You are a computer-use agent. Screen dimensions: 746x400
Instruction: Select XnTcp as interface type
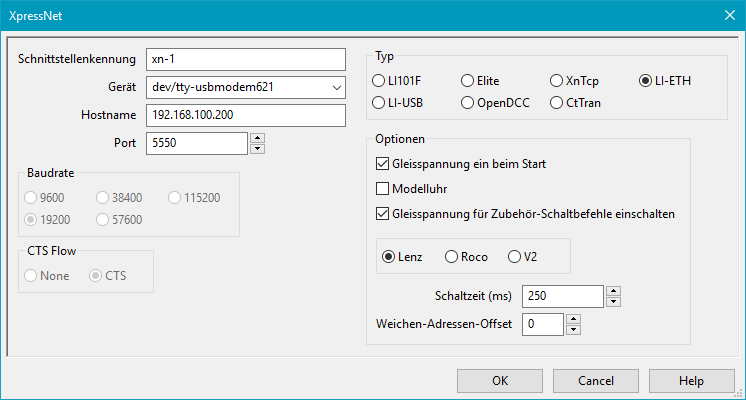coord(558,80)
